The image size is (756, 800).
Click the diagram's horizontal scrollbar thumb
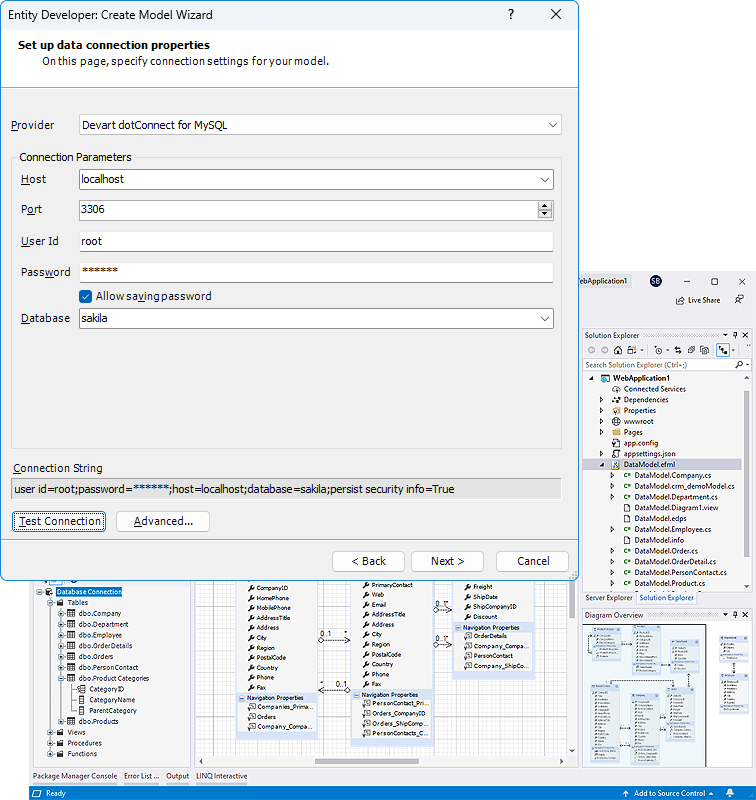coord(367,761)
